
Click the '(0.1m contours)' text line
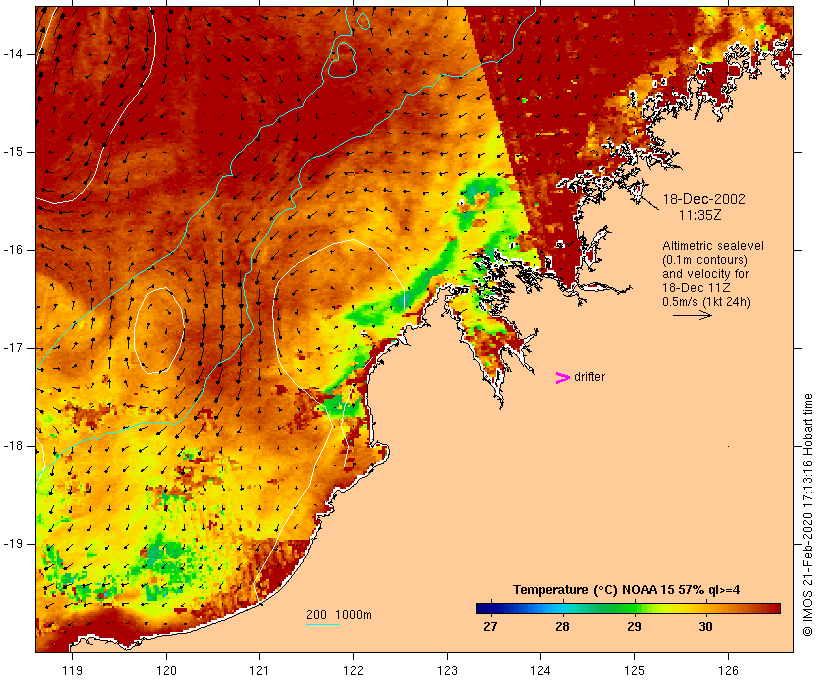[705, 260]
